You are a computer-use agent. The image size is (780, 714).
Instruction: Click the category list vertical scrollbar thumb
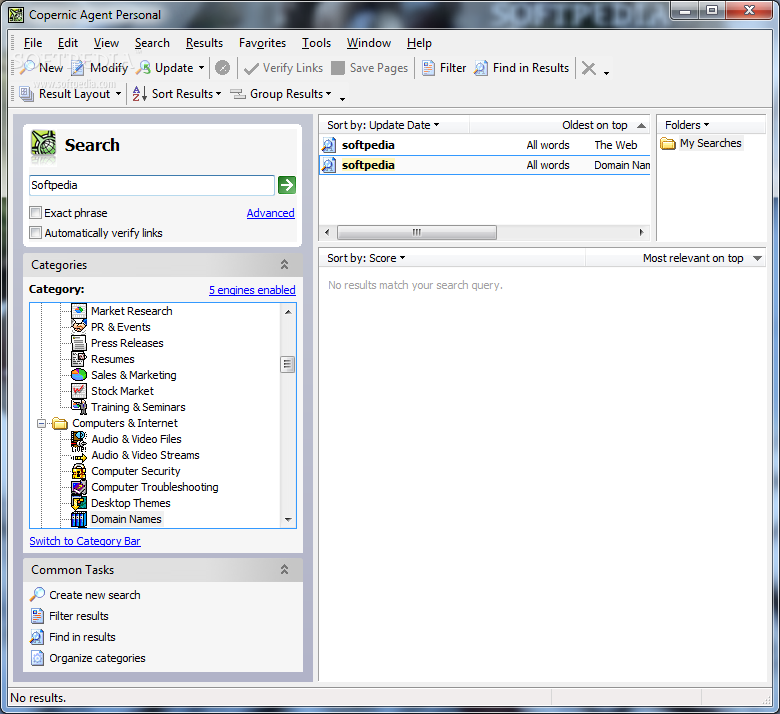coord(288,364)
